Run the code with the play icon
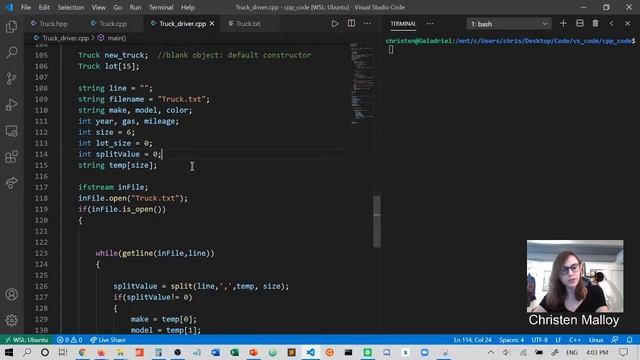 click(335, 24)
